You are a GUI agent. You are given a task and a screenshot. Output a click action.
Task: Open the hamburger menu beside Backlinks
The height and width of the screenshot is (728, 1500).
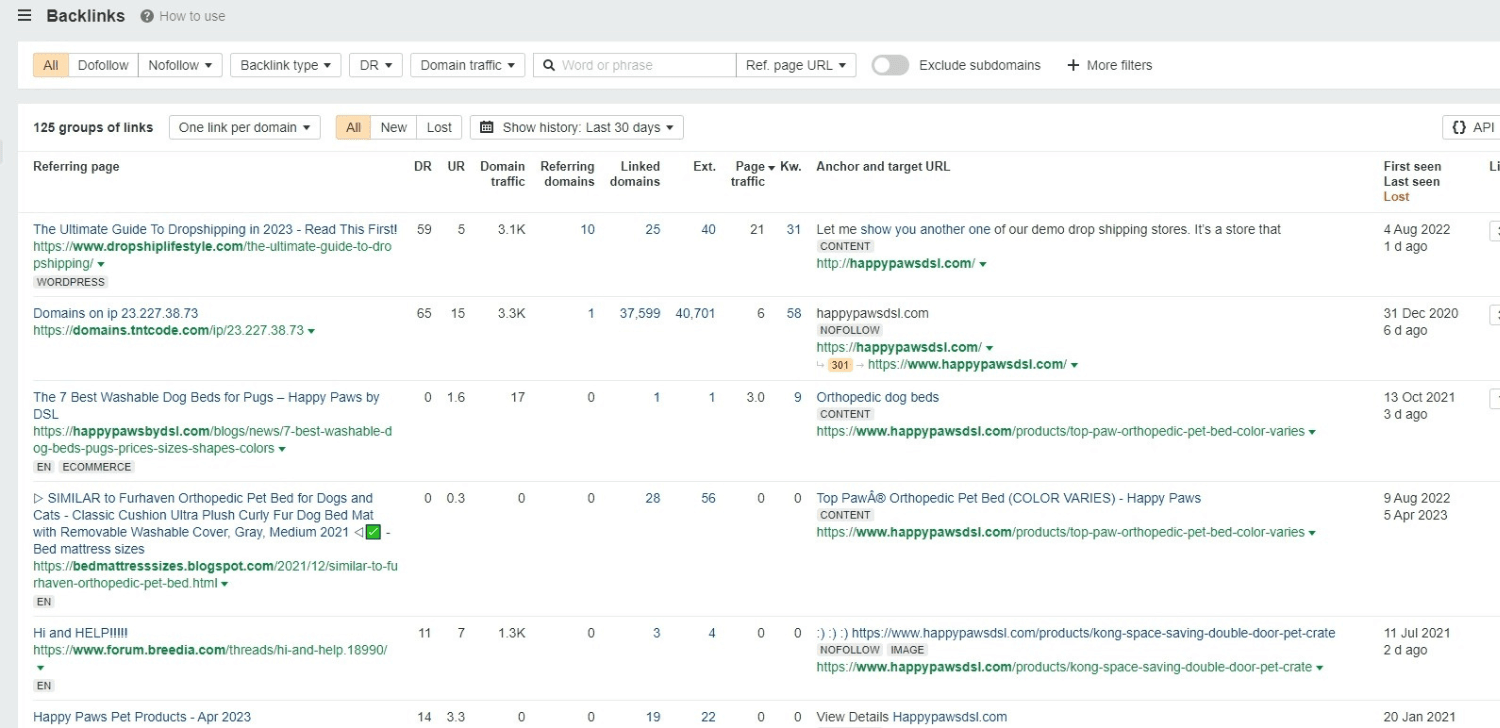click(24, 15)
